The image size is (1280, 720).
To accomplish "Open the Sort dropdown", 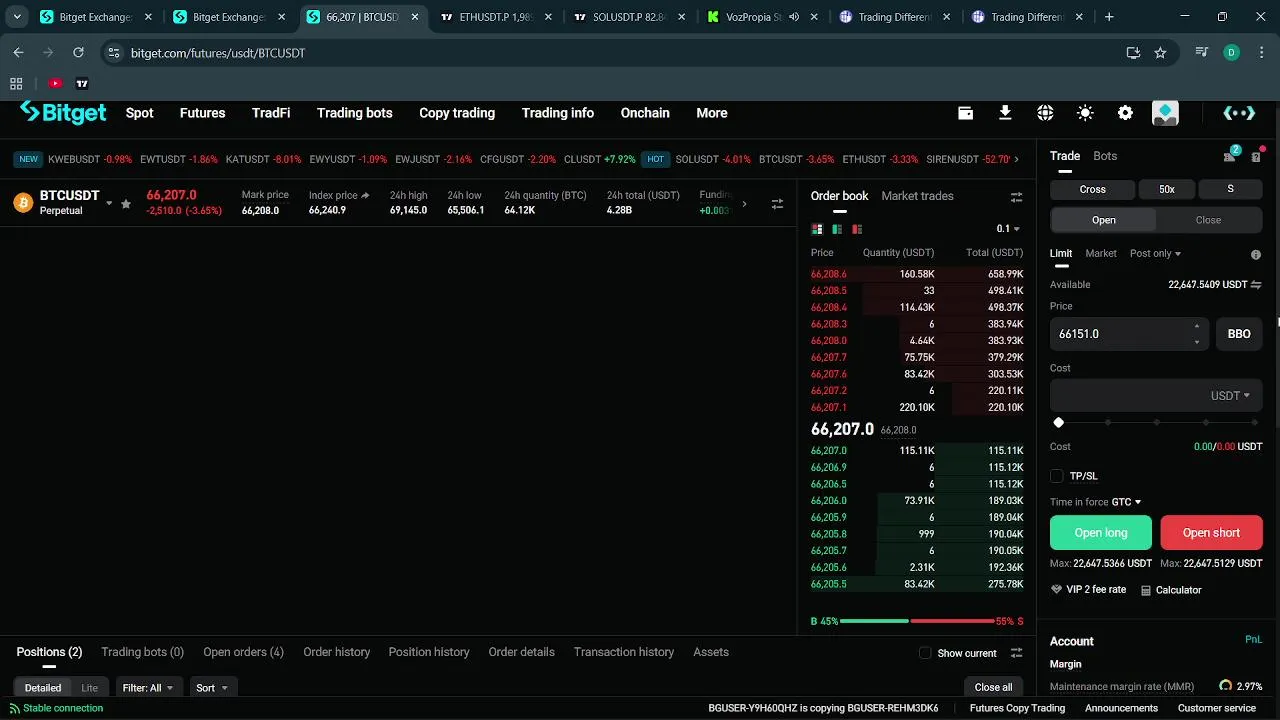I will tap(212, 688).
